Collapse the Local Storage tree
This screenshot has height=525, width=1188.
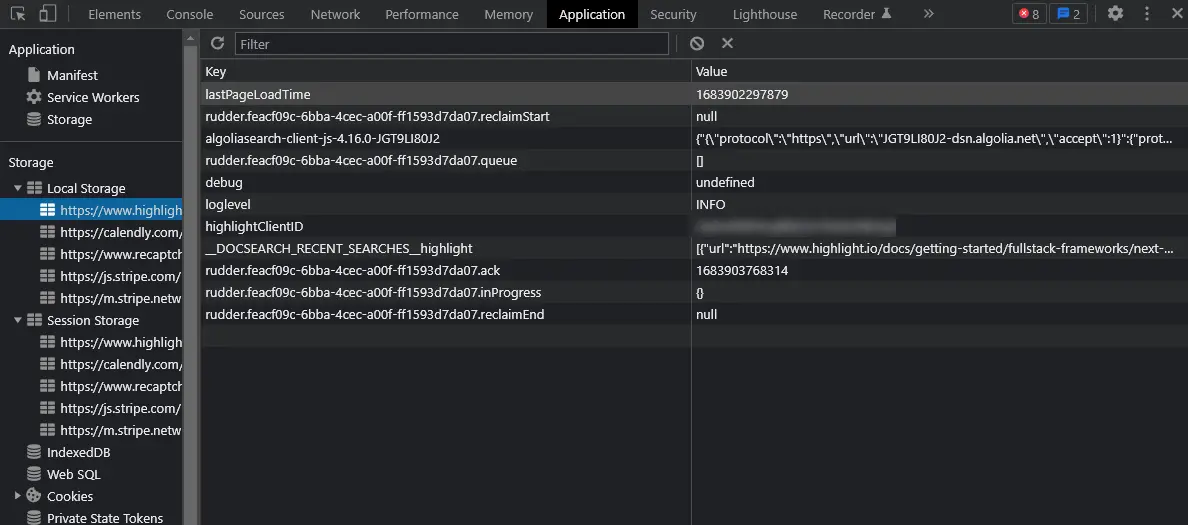point(18,188)
